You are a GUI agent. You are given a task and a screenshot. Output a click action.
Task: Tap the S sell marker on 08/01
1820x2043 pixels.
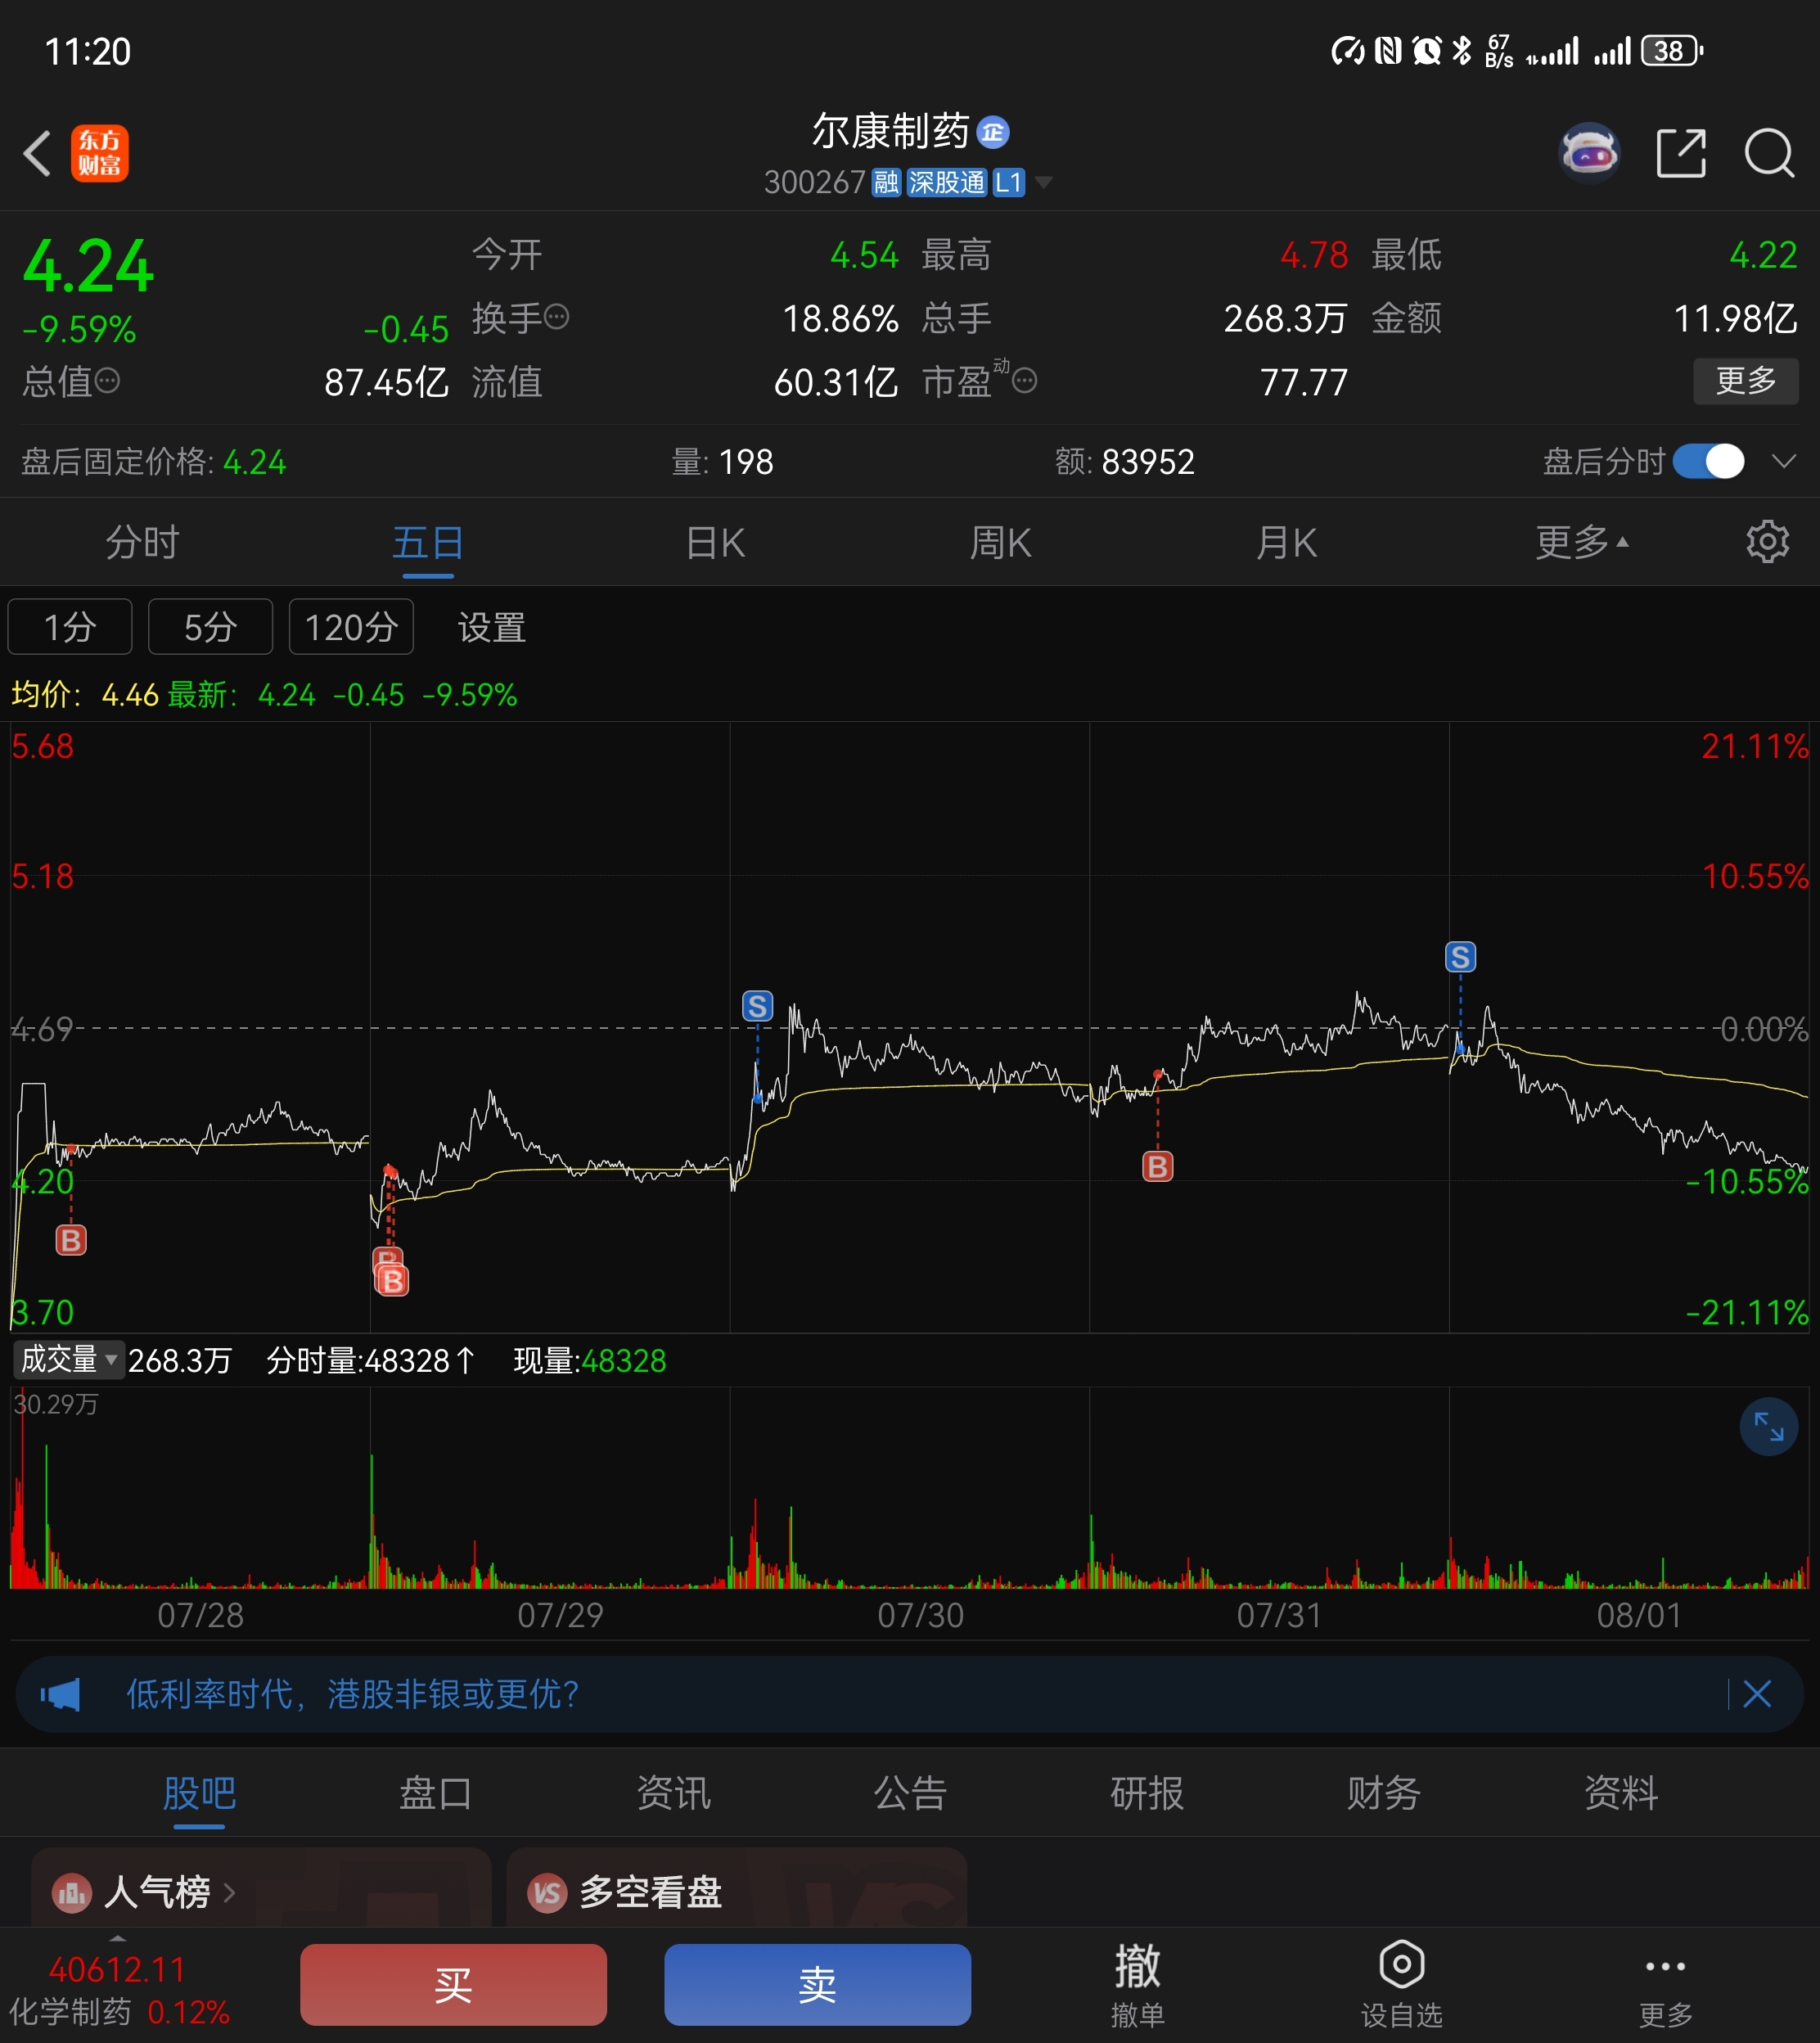pyautogui.click(x=1460, y=957)
